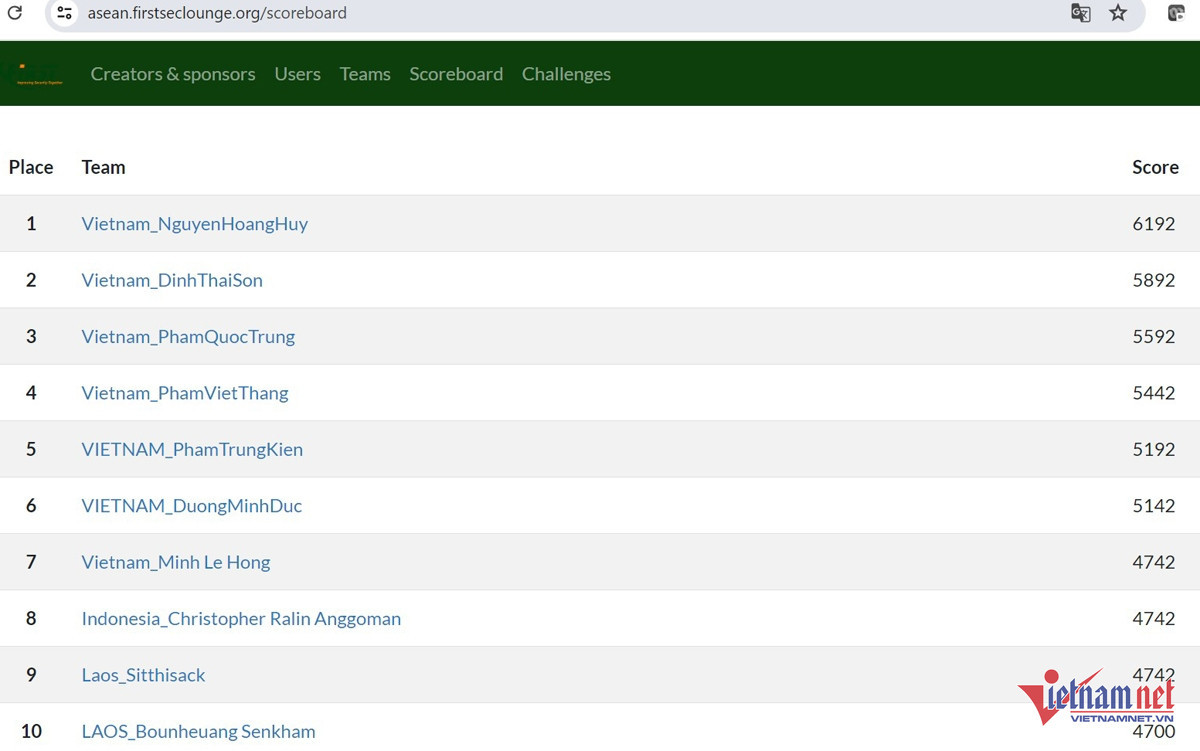Open the Indonesia_Christopher Ralin Anggoman link
1200x751 pixels.
click(241, 619)
